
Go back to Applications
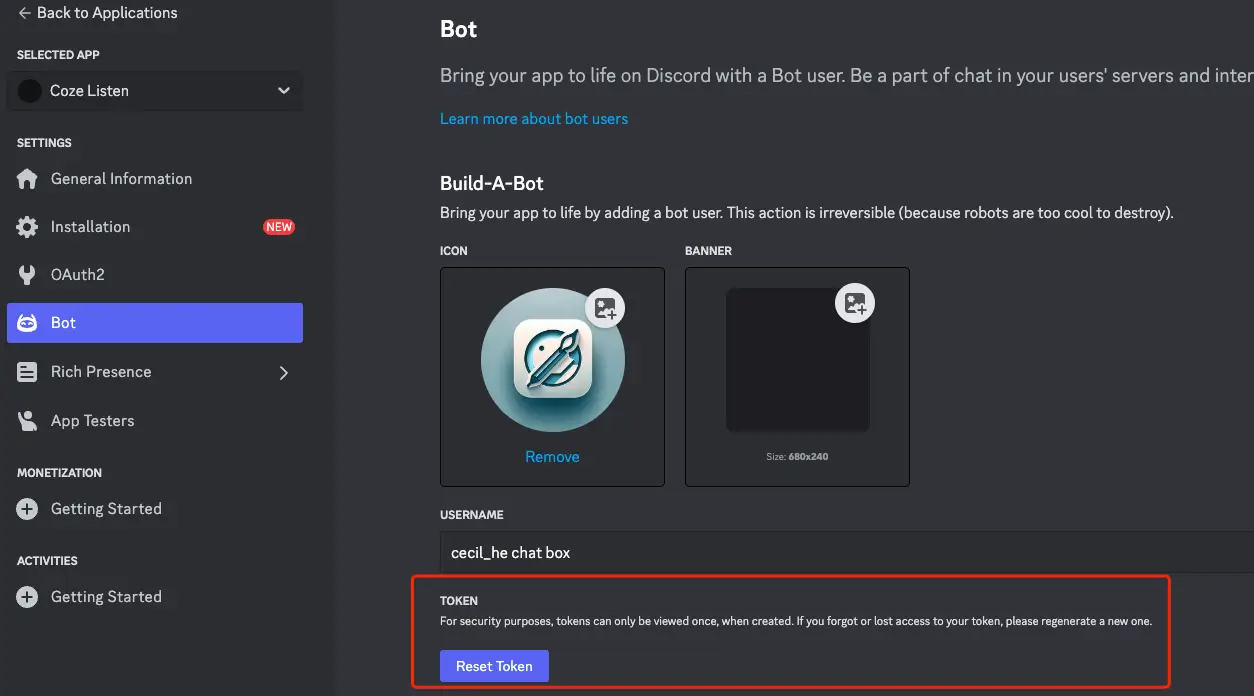(97, 13)
